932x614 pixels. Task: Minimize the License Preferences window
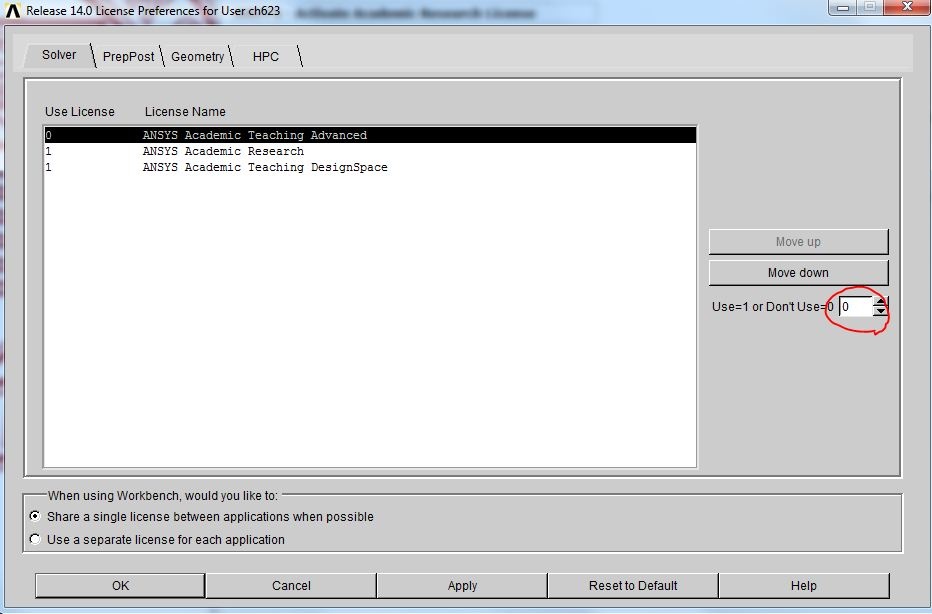click(842, 8)
